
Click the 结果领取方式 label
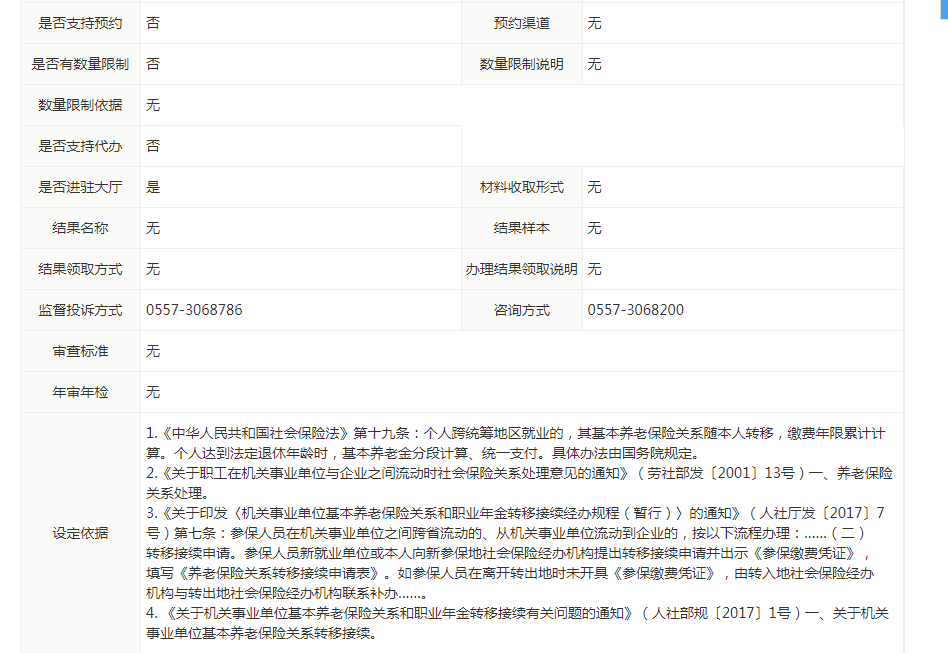tap(80, 269)
